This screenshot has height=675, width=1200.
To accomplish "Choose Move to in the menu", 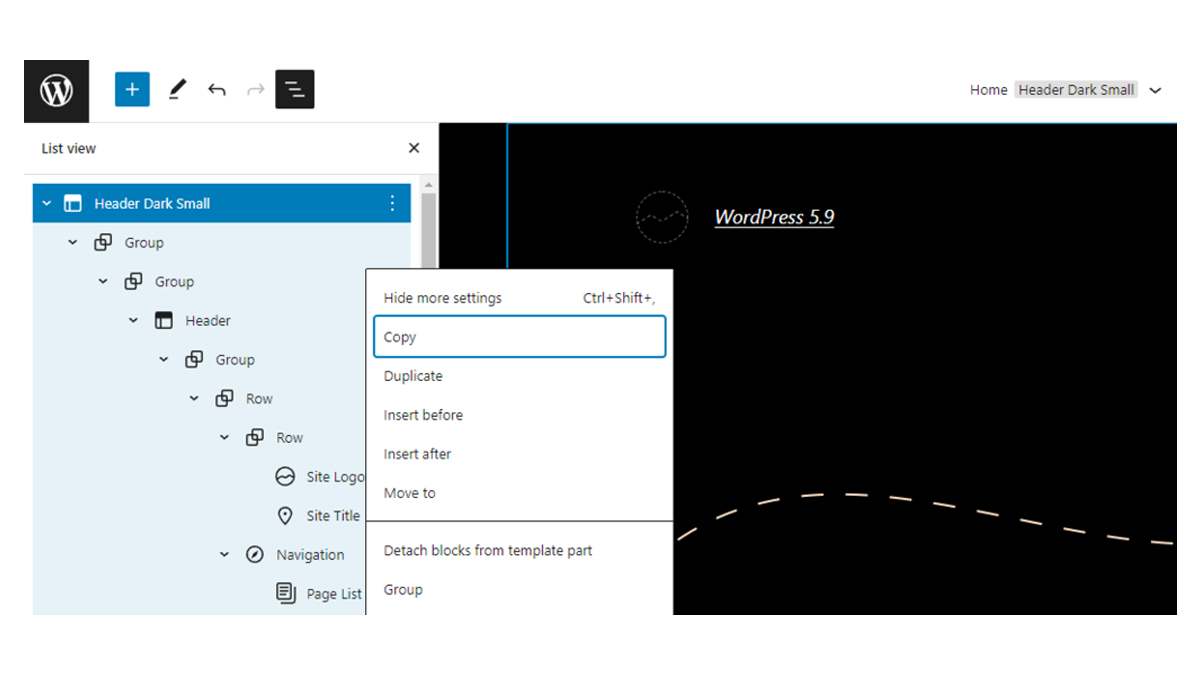I will 519,493.
